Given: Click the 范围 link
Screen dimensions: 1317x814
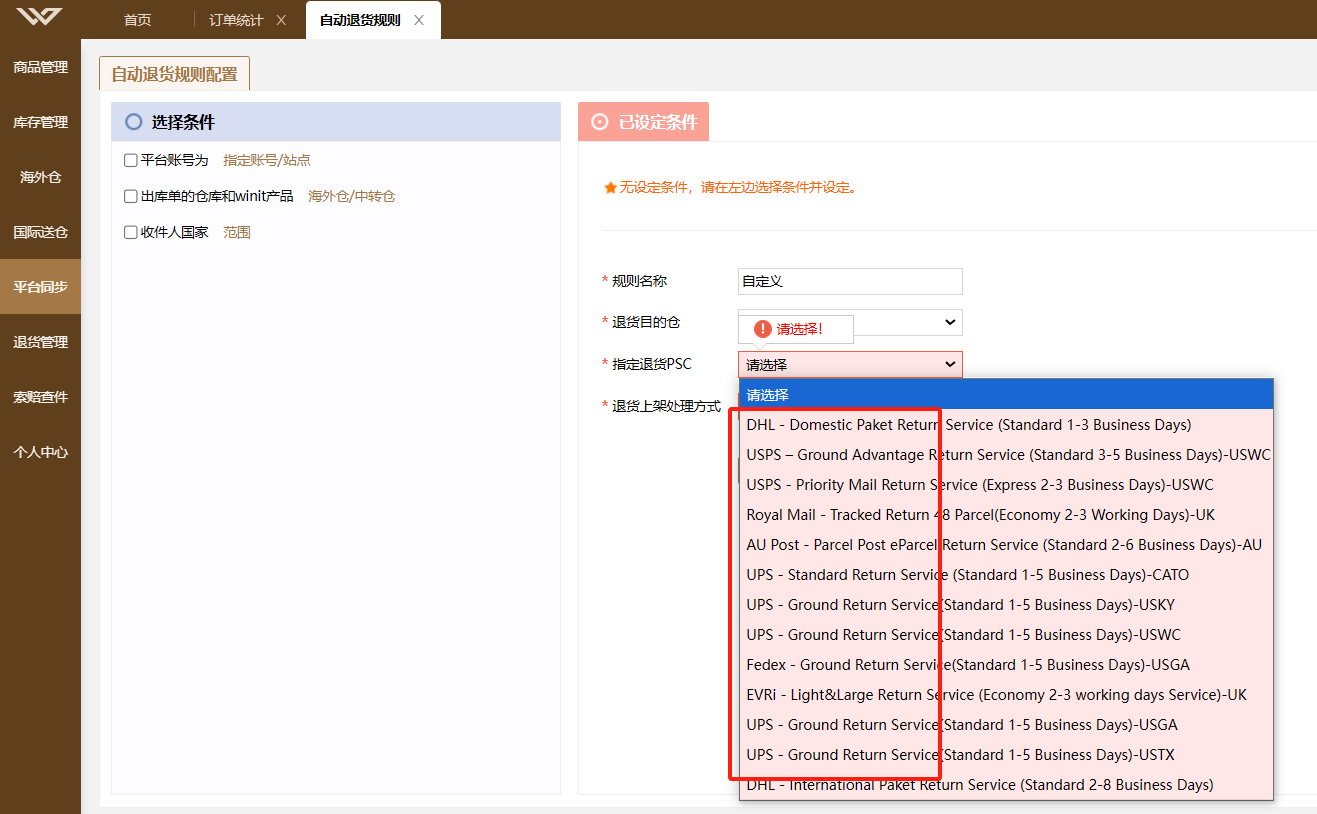Looking at the screenshot, I should [x=237, y=232].
